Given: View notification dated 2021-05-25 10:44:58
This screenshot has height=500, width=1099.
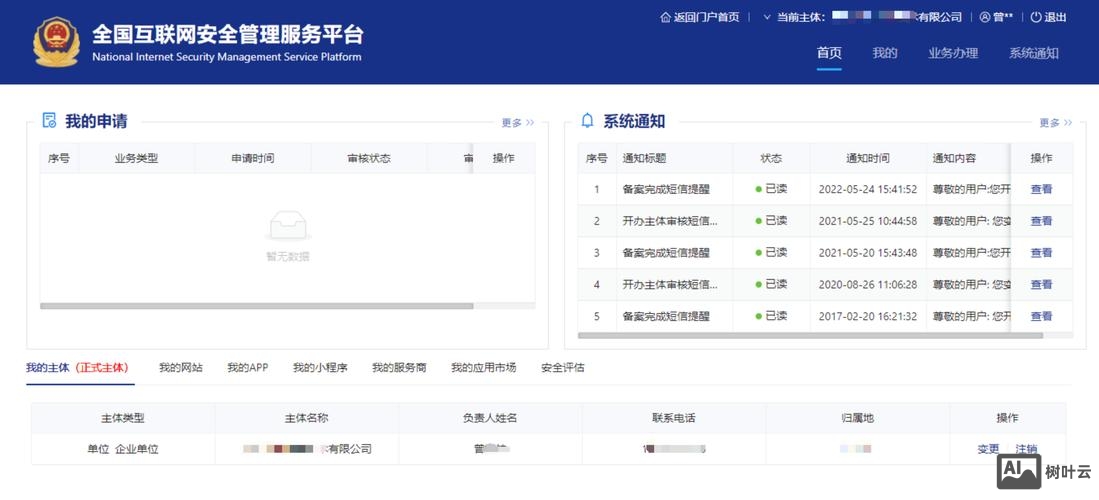Looking at the screenshot, I should 1041,221.
